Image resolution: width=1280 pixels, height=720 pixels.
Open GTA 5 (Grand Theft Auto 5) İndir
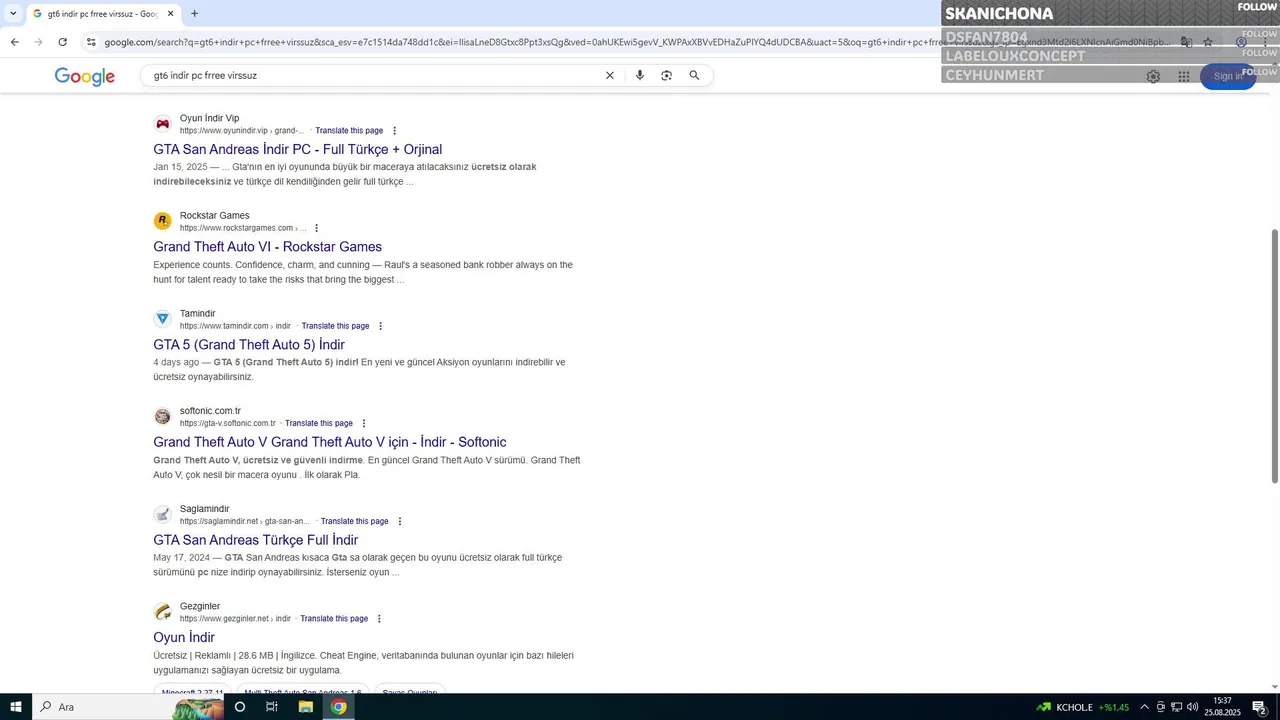click(249, 345)
